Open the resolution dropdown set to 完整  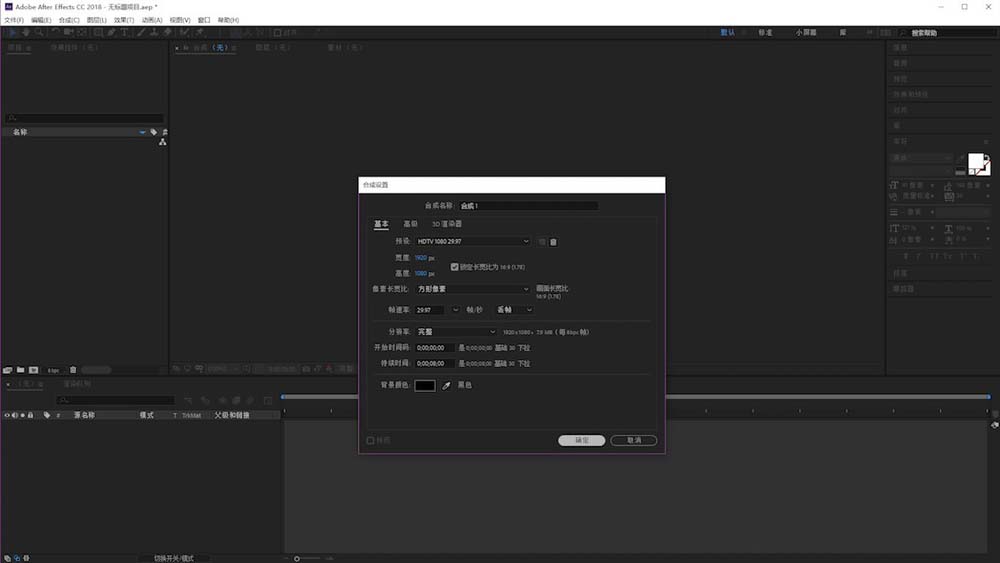[x=456, y=332]
